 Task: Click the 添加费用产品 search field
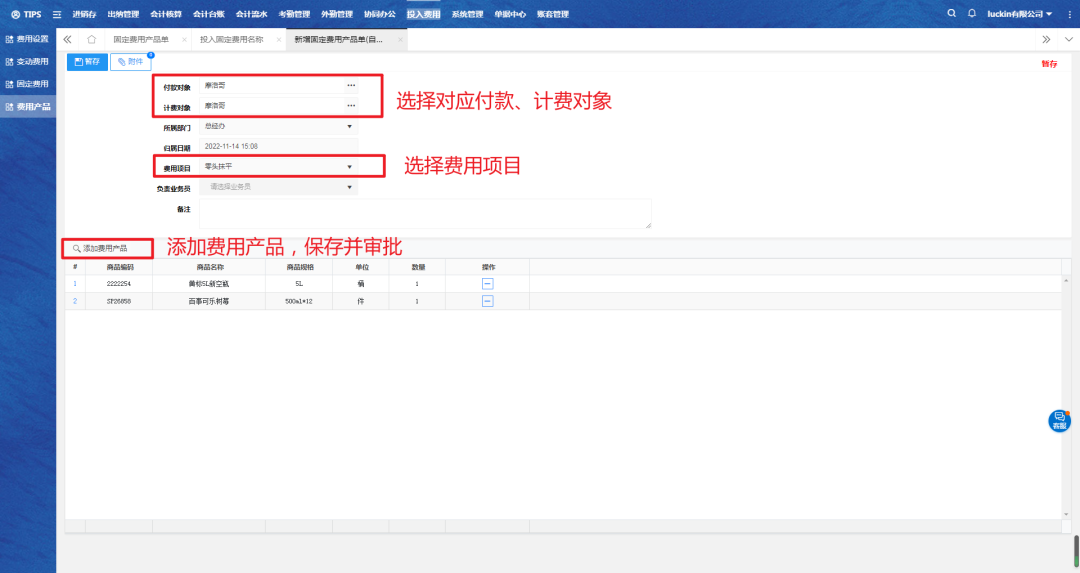108,247
